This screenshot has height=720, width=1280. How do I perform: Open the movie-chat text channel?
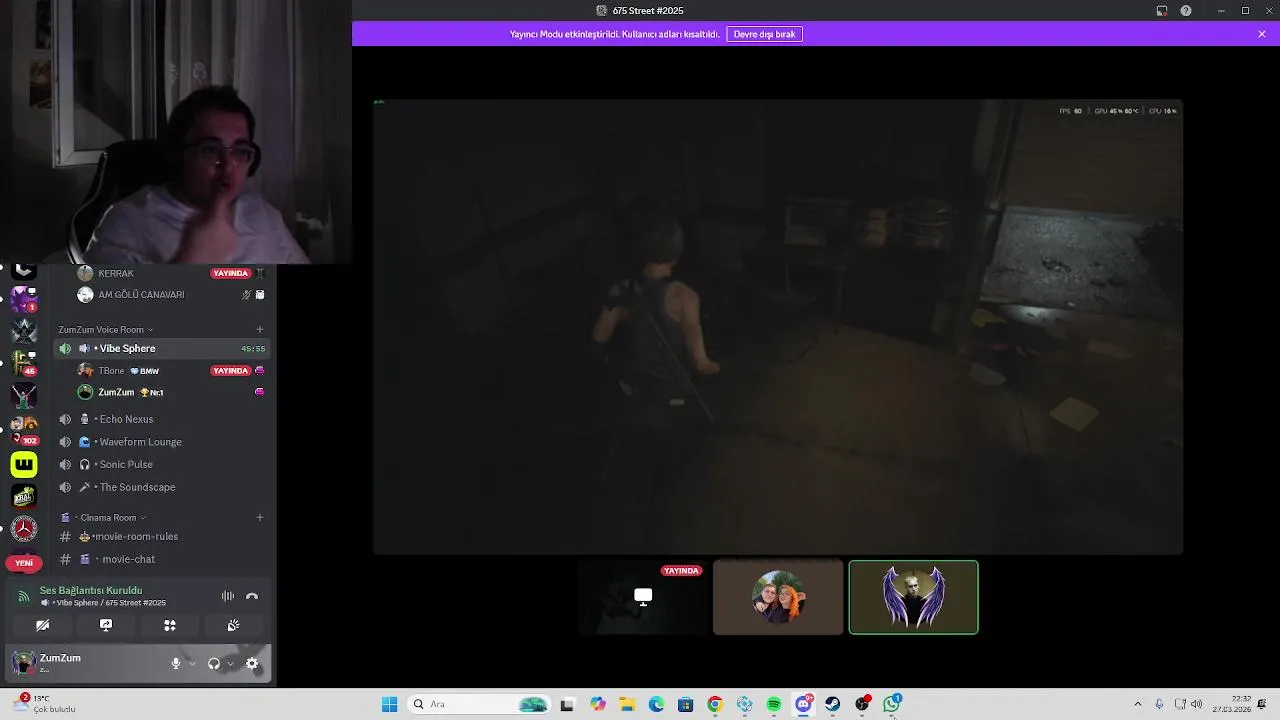point(162,559)
